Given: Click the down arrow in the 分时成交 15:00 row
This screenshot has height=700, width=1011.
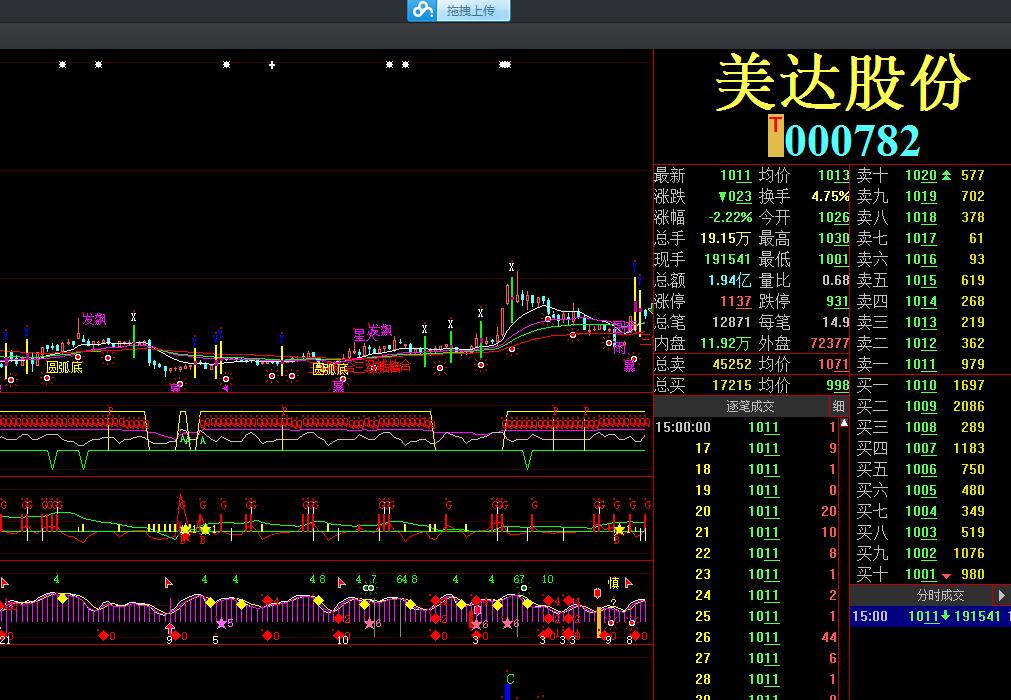Looking at the screenshot, I should 945,616.
